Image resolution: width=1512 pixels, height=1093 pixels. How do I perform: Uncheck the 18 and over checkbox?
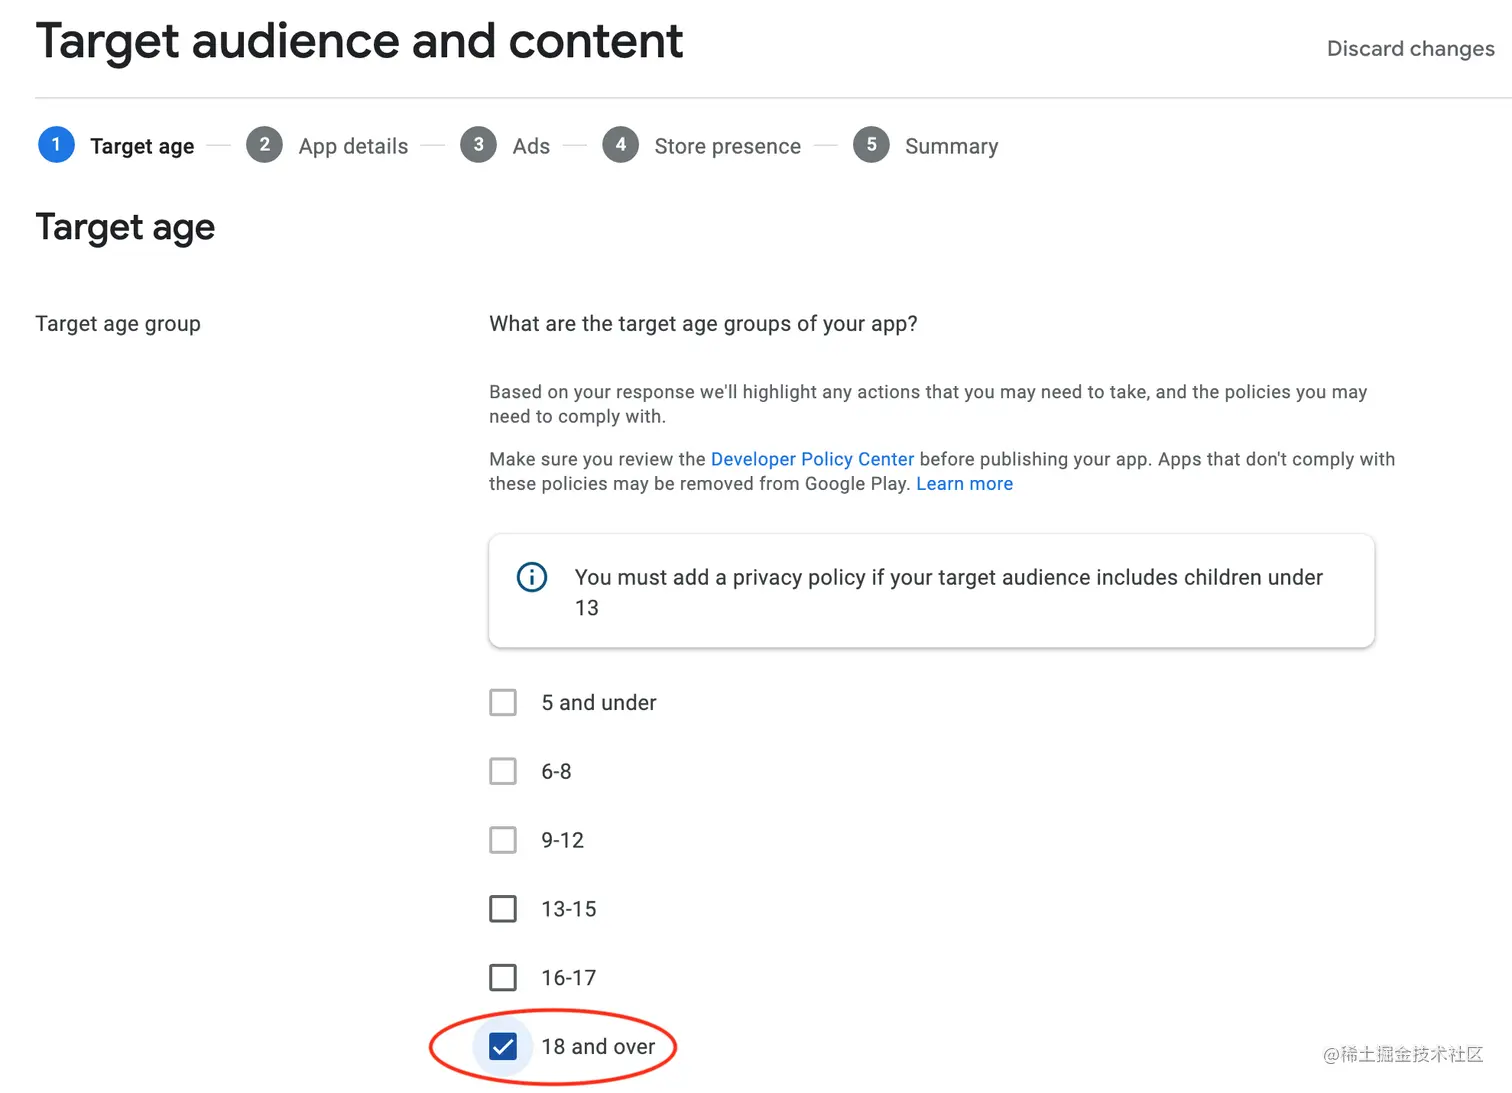[x=503, y=1046]
